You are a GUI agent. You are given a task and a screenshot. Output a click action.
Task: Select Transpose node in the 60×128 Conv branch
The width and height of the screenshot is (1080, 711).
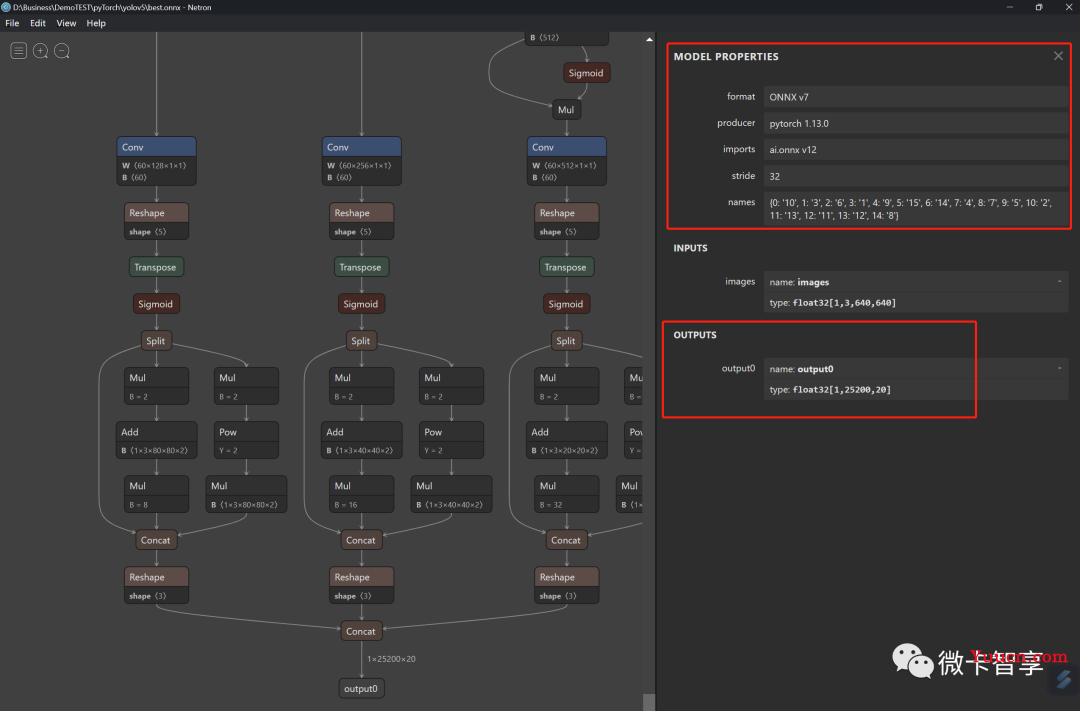pos(156,267)
